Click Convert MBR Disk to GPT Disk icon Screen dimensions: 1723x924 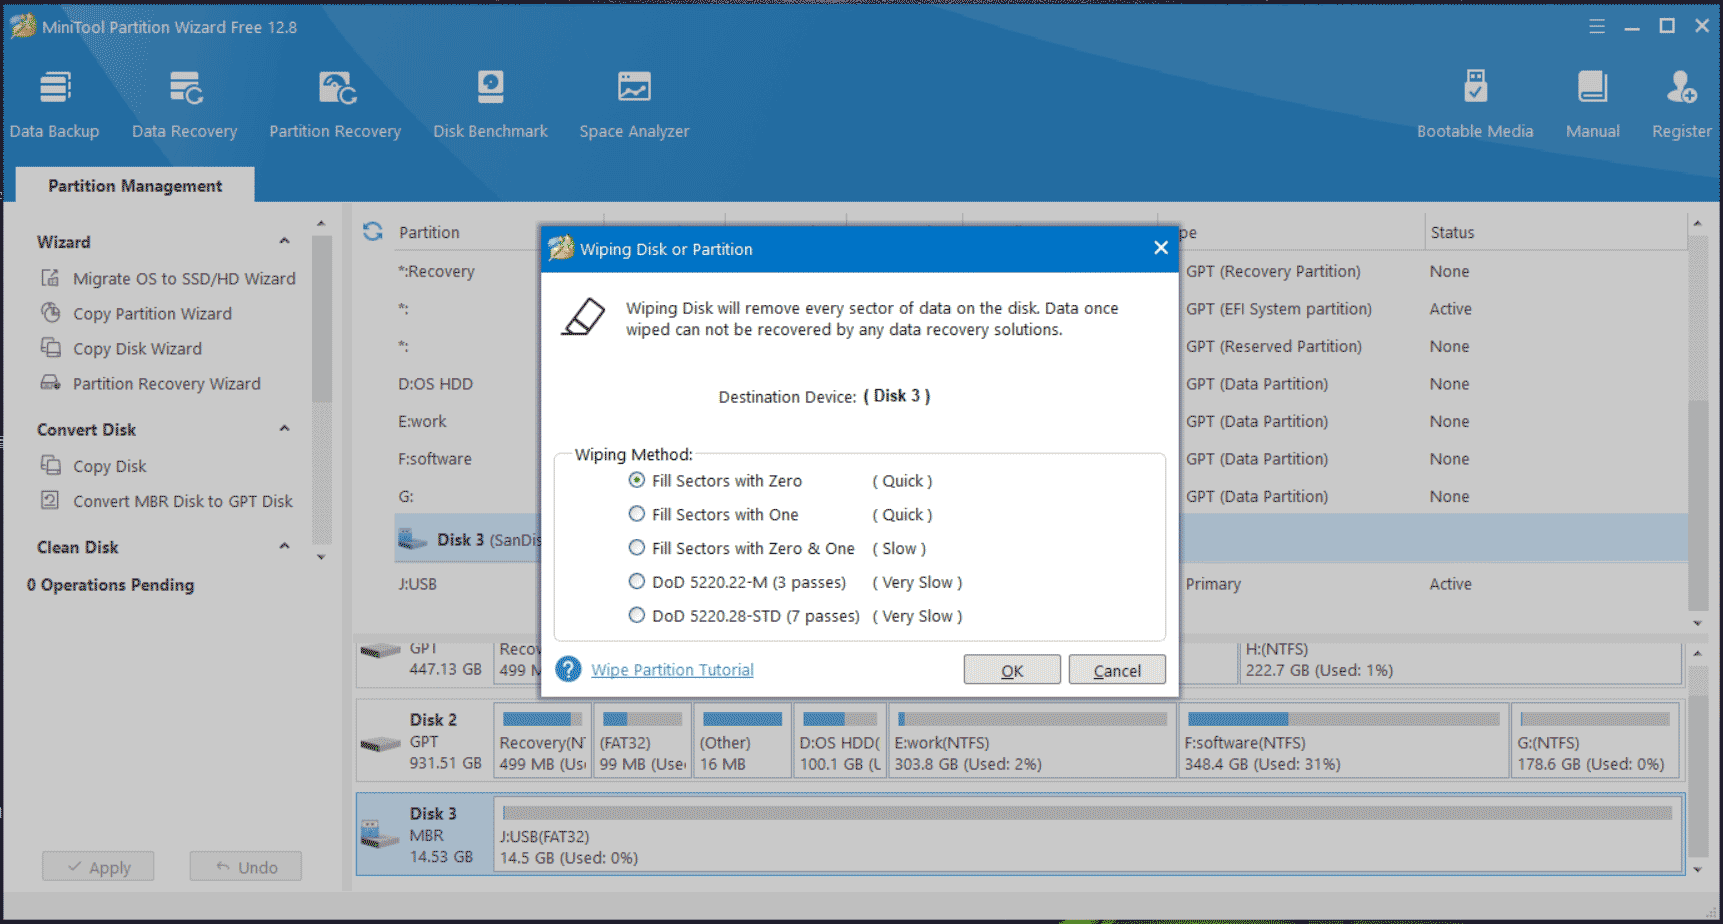coord(50,500)
